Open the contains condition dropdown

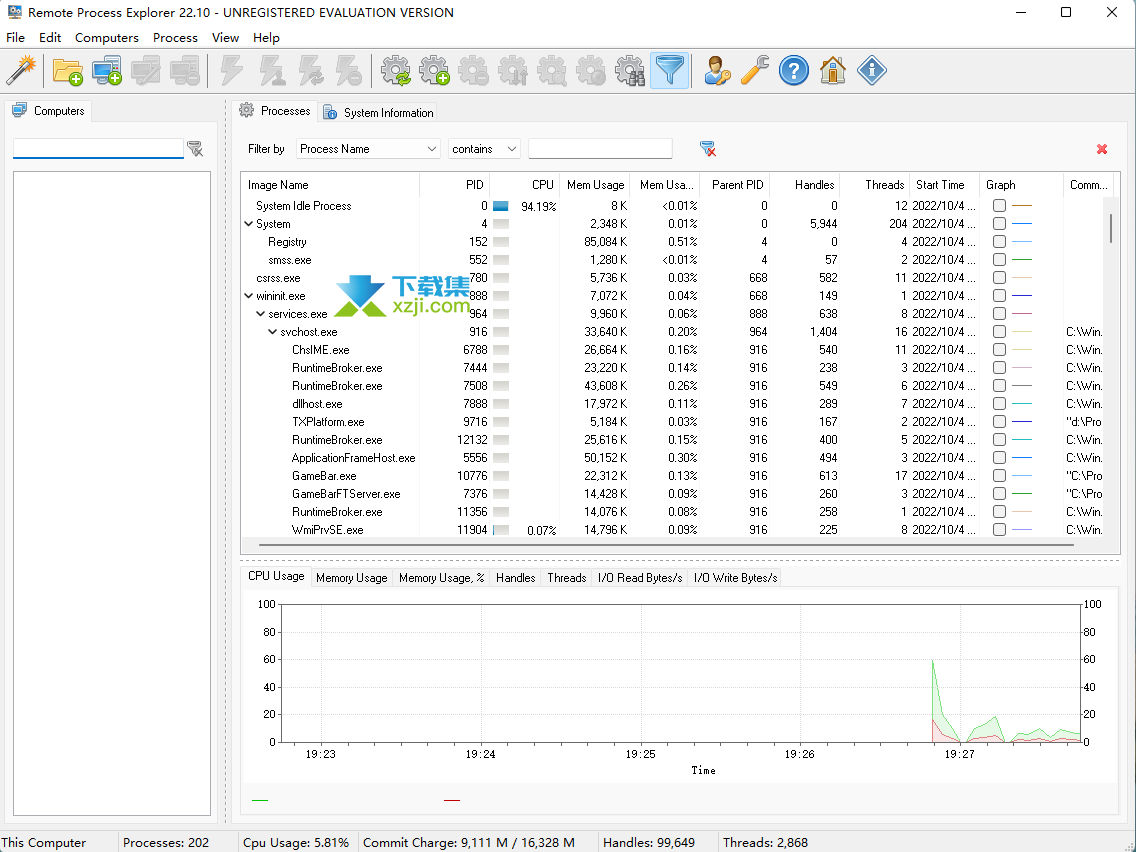click(484, 149)
